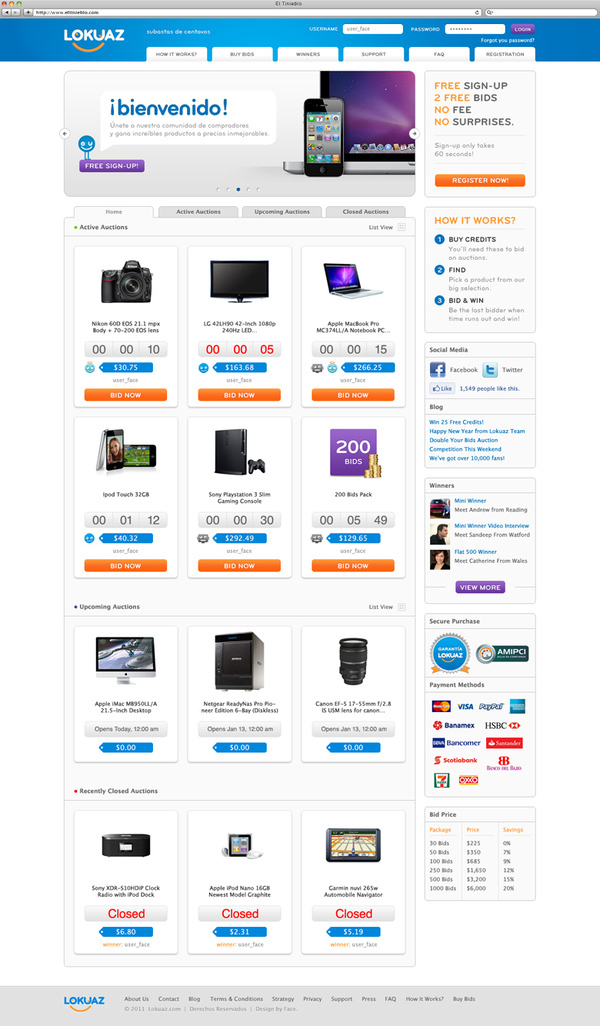Click the Facebook Like thumbs-up button

[442, 388]
